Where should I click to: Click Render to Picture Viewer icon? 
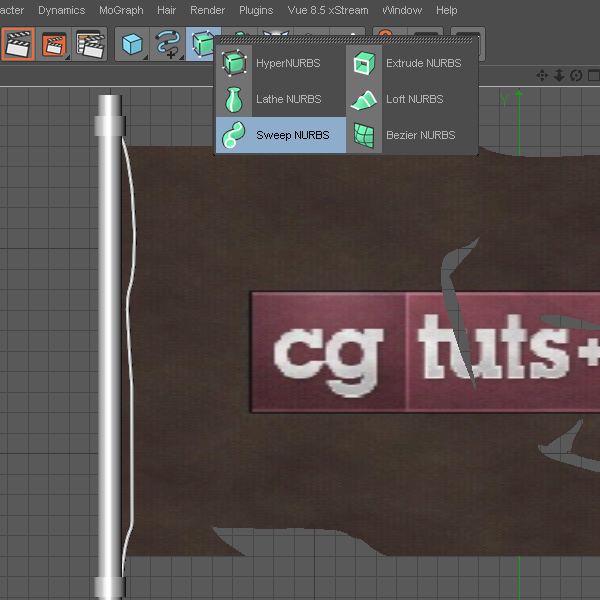tap(54, 44)
